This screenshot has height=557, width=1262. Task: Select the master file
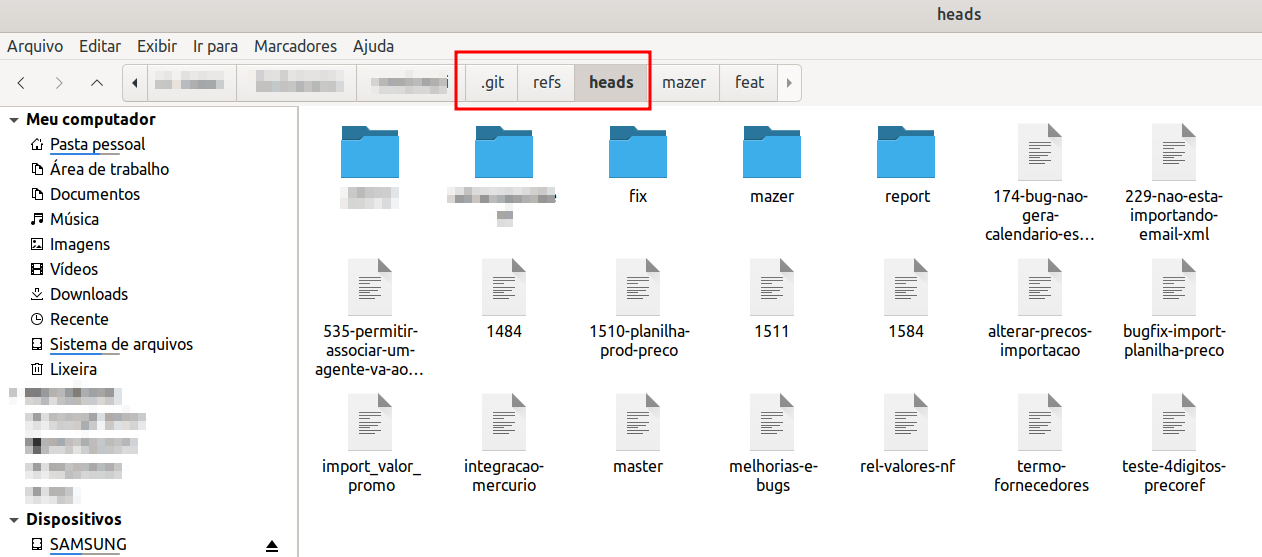coord(638,424)
